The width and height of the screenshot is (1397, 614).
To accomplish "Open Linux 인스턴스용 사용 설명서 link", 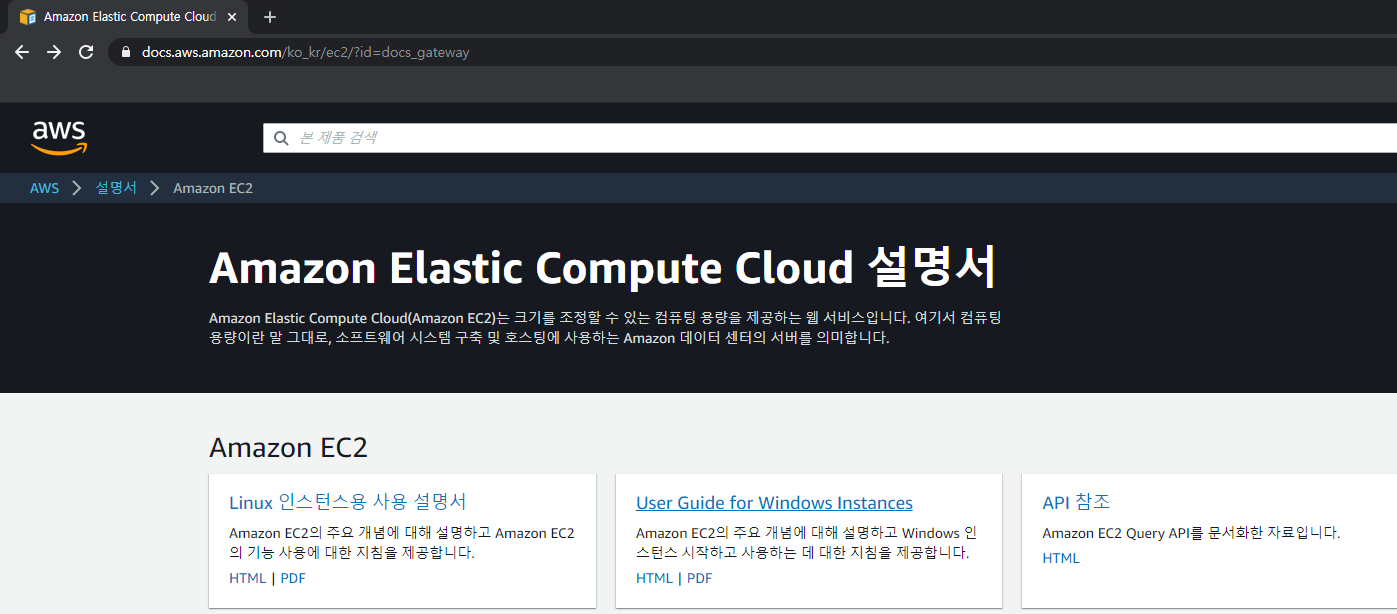I will (x=348, y=502).
